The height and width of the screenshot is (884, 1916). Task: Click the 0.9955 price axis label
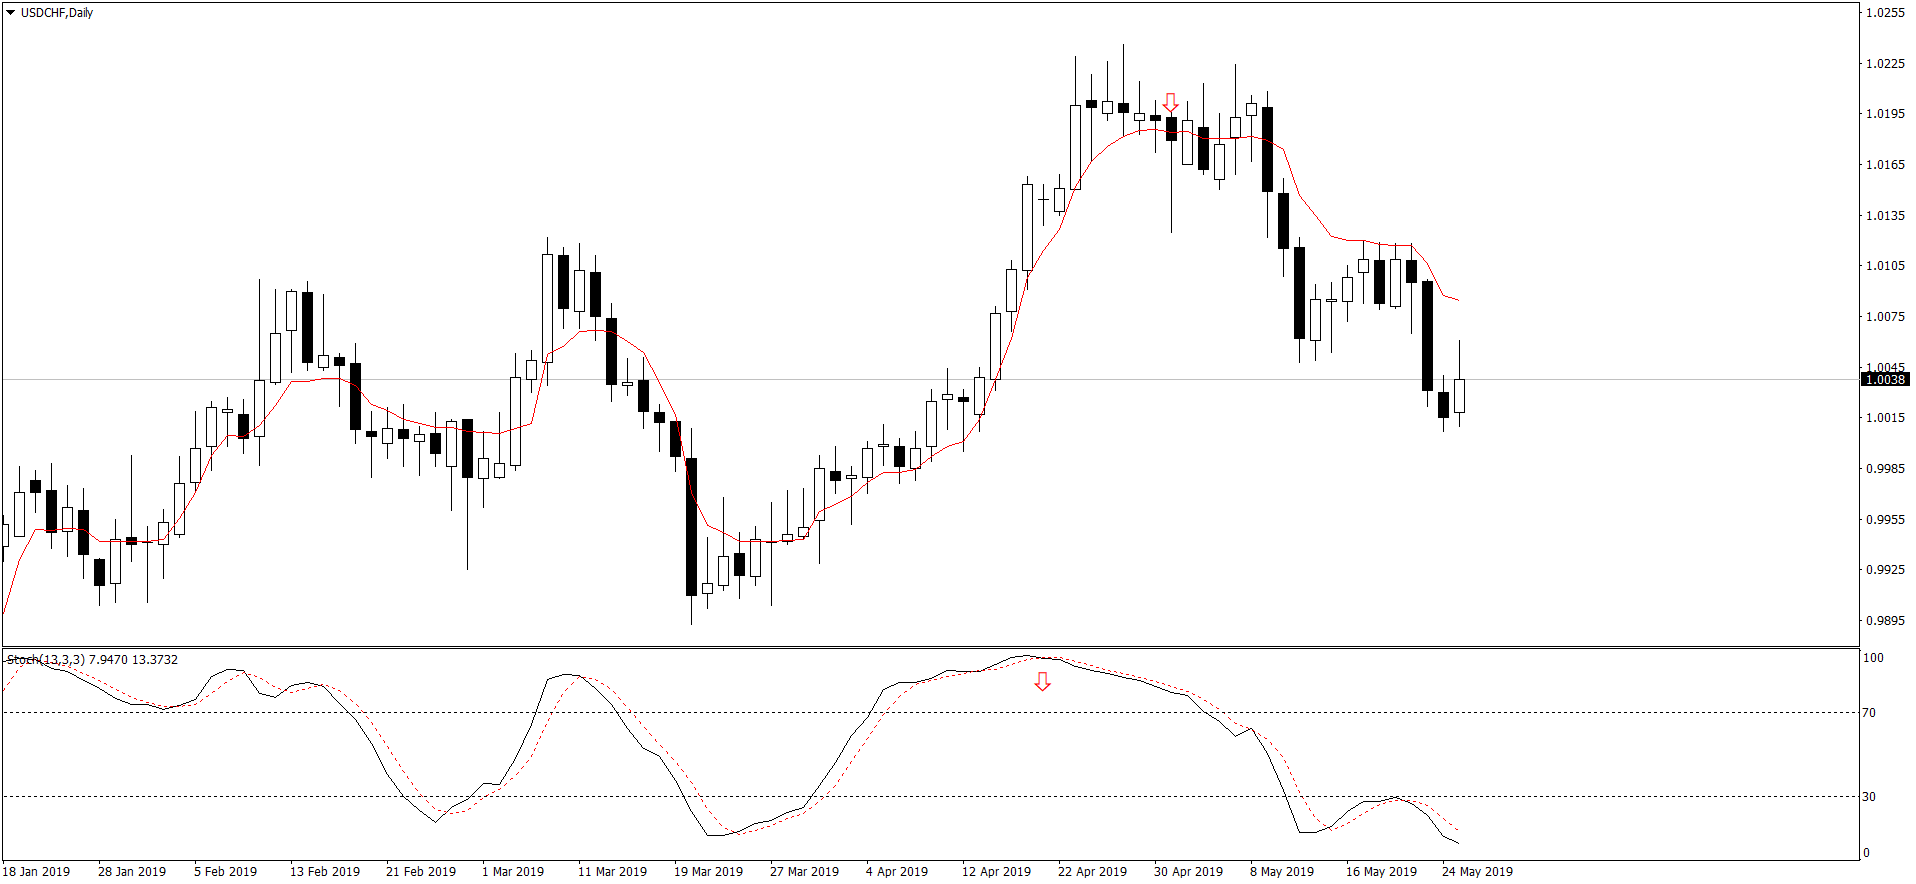click(x=1885, y=520)
